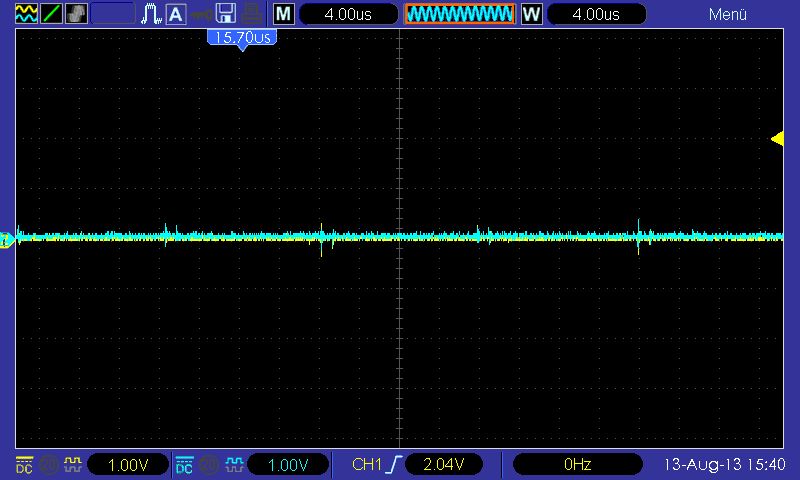Click the pulse waveform acquisition icon
The height and width of the screenshot is (480, 800).
(151, 14)
